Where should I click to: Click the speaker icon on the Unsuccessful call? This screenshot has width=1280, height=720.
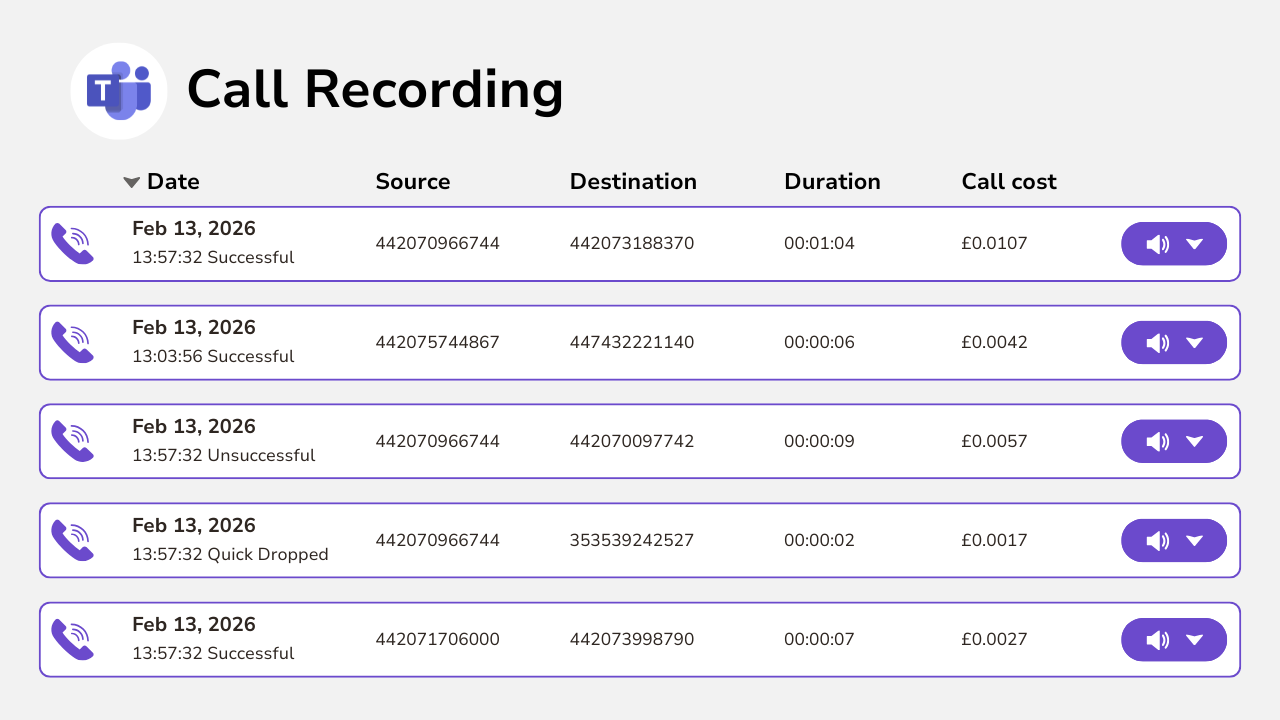click(x=1158, y=441)
